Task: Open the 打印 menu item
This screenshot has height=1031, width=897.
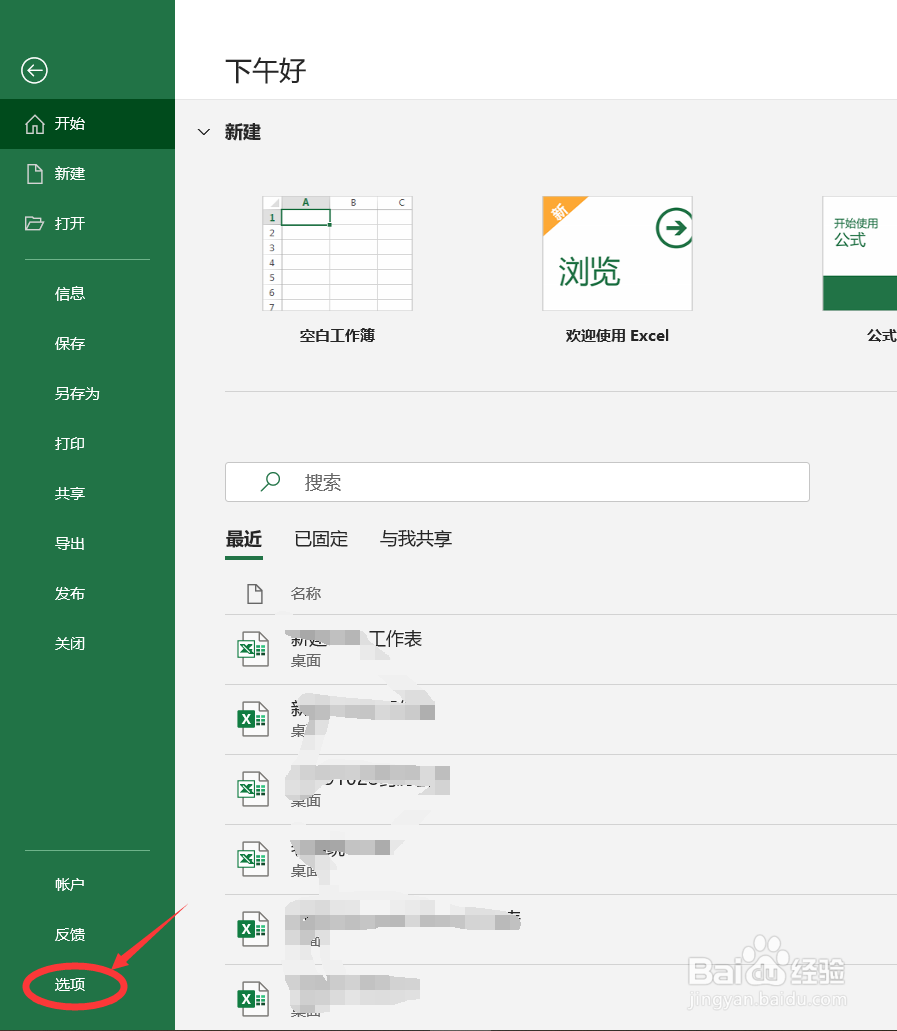Action: (x=70, y=443)
